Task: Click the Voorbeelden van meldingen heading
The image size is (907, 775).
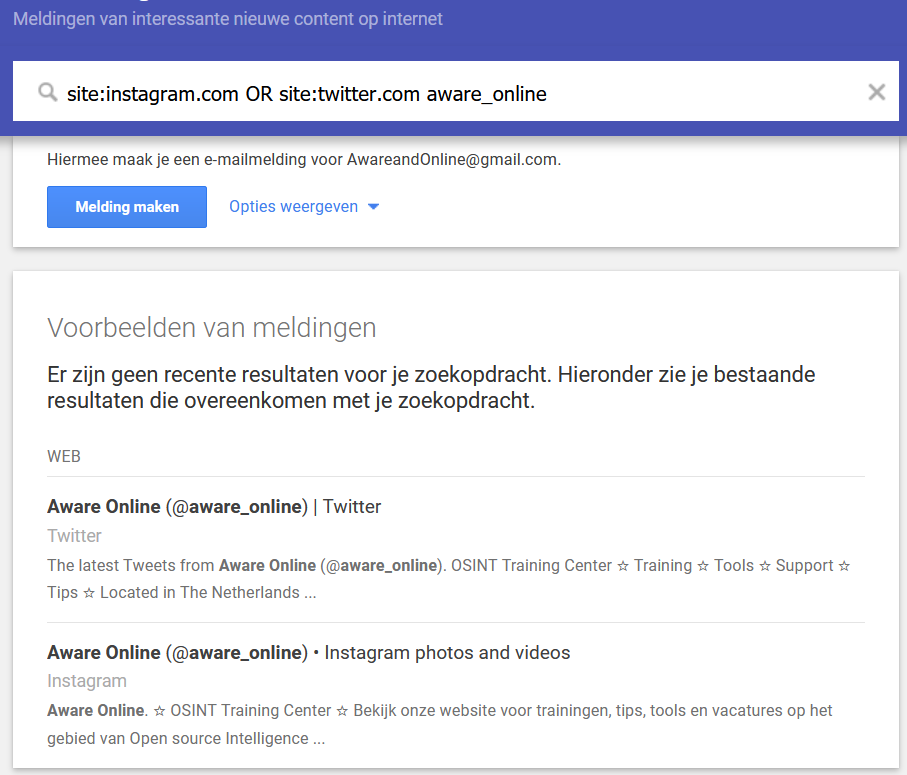Action: 212,328
